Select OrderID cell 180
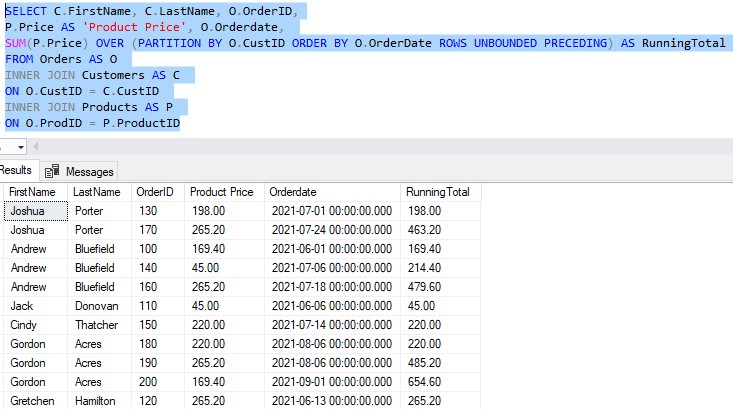 [158, 344]
